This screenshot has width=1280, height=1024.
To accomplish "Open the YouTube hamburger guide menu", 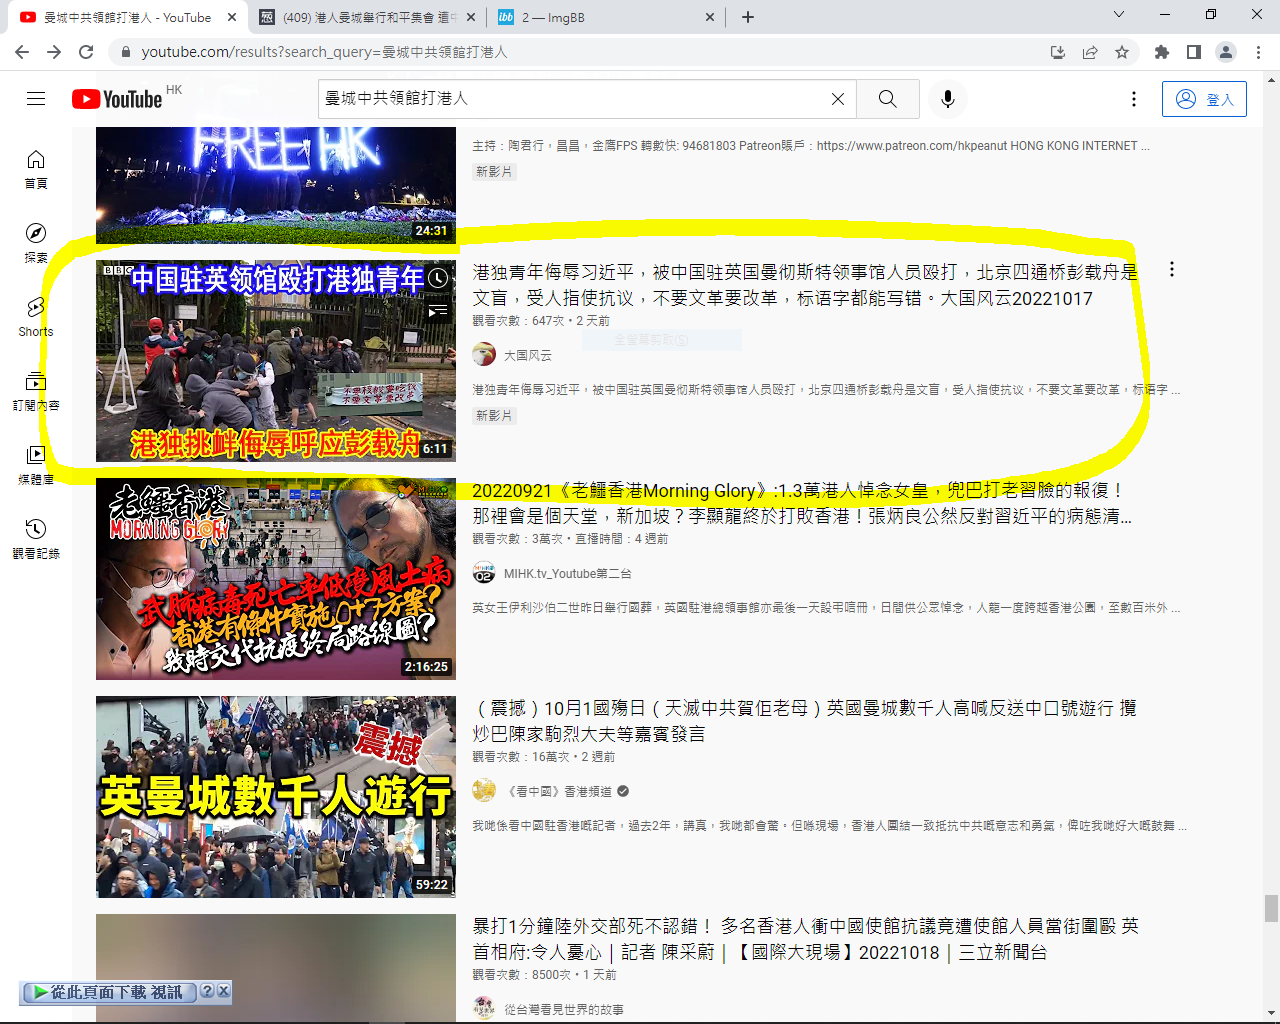I will point(36,98).
